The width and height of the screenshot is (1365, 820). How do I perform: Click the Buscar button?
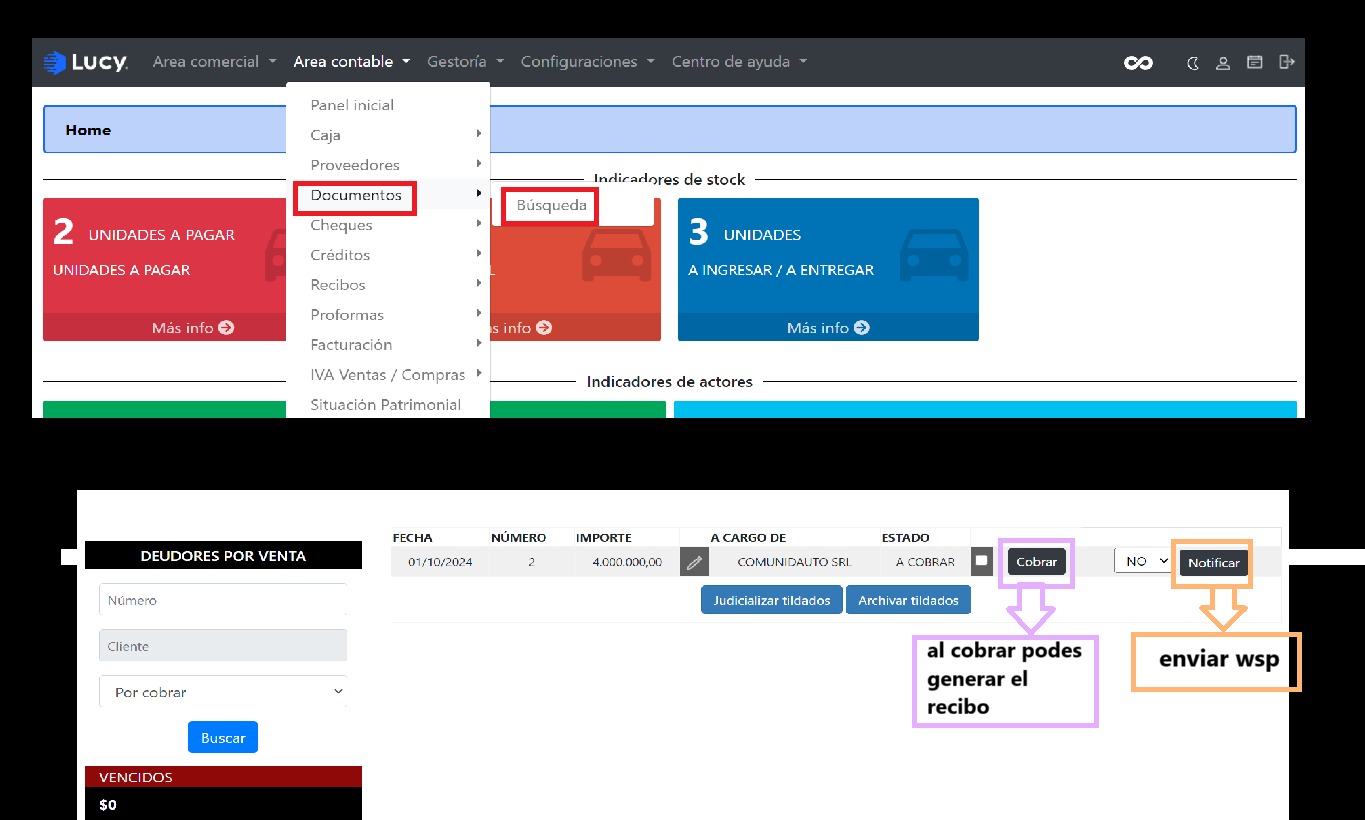[223, 738]
